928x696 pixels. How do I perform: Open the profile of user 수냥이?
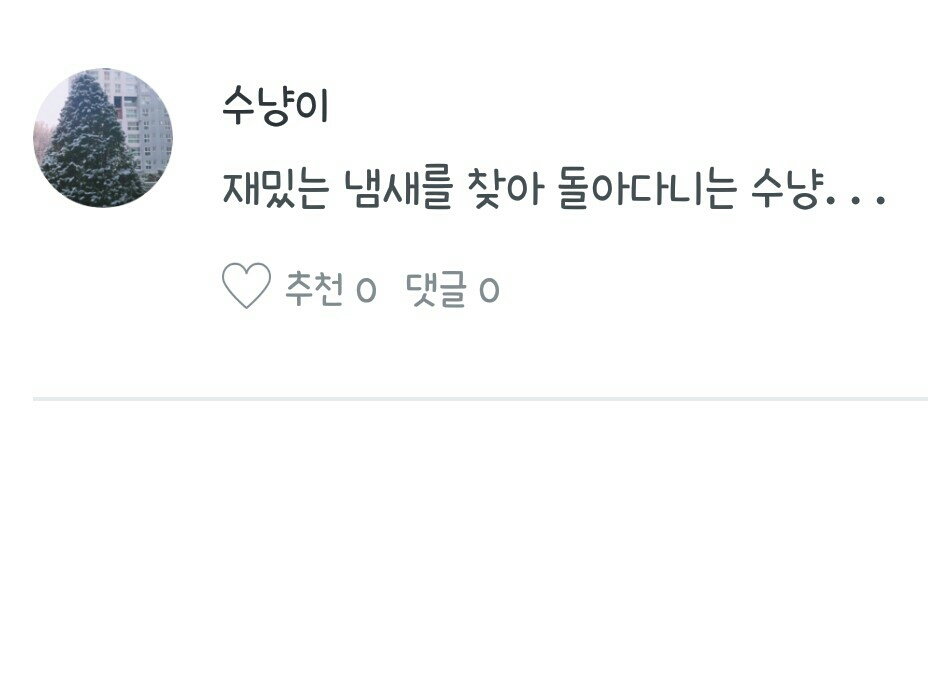point(275,106)
